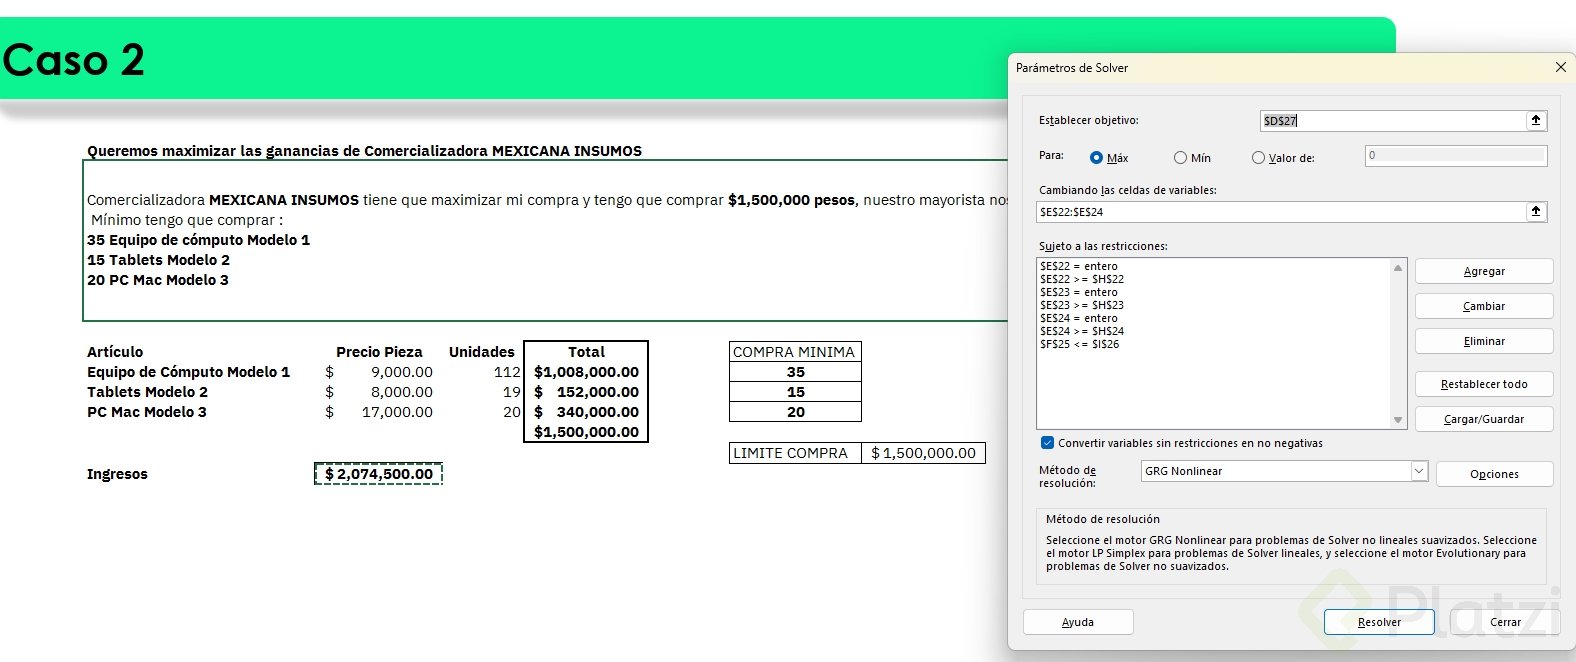Click the variable cells field $E$22:$E$24
Viewport: 1576px width, 662px height.
(1281, 212)
